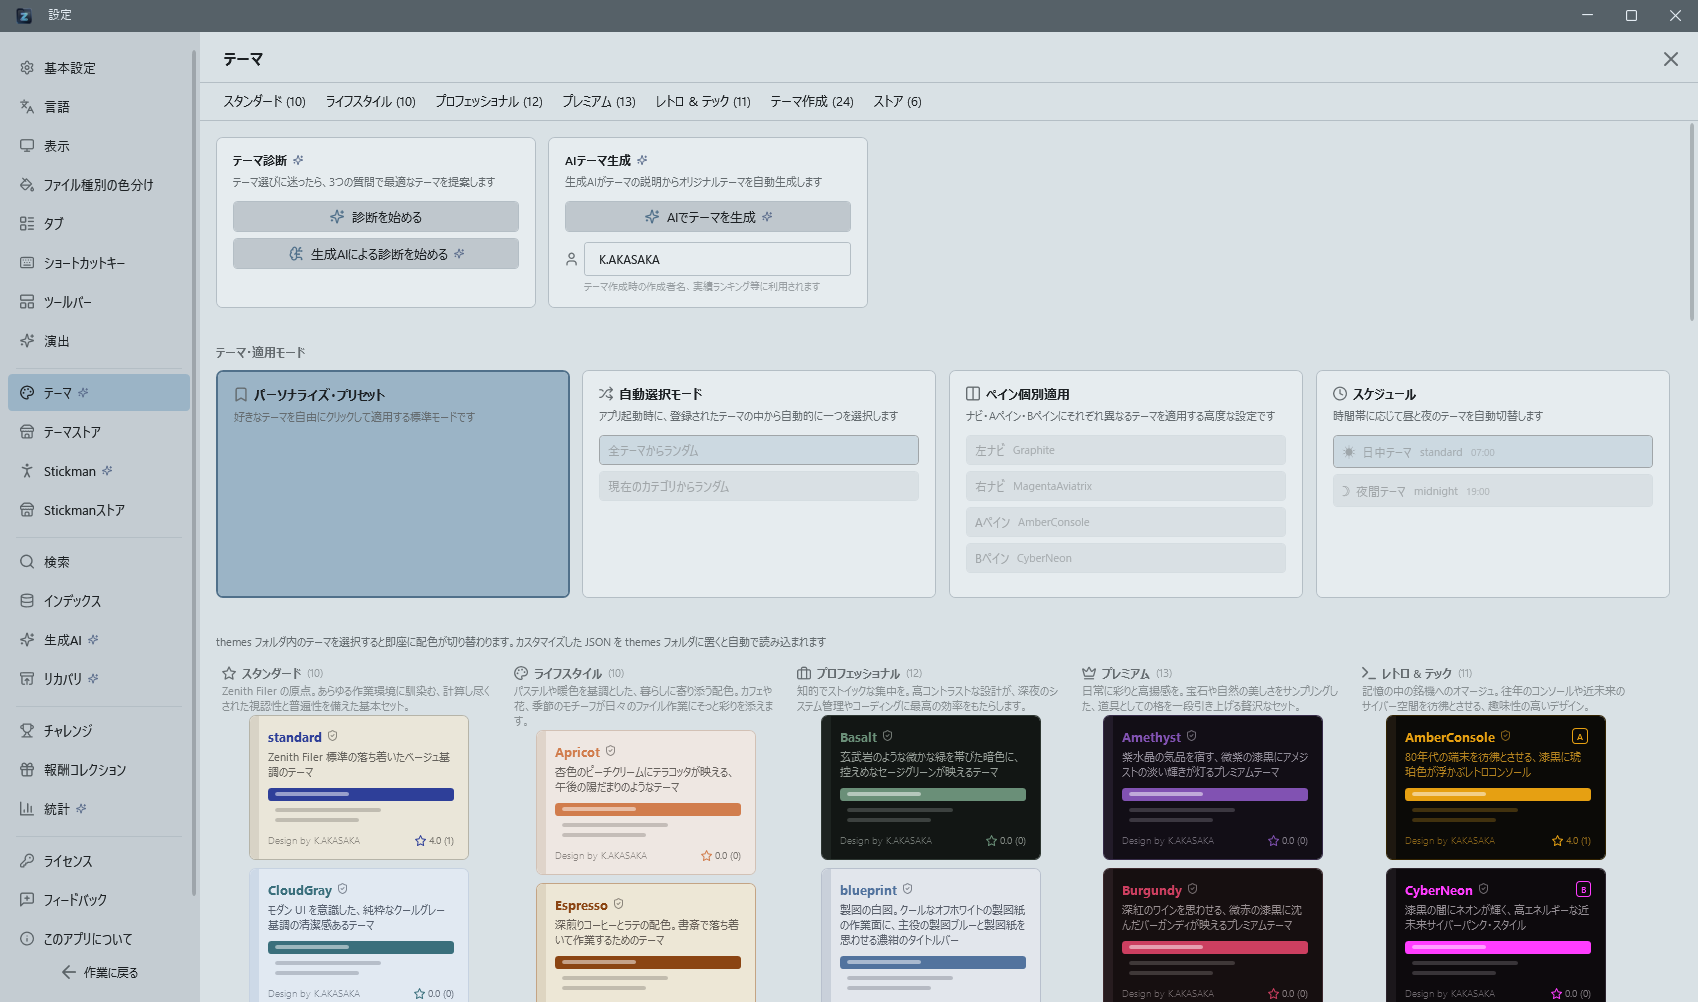Click the sparkle icon beside 生成AI
This screenshot has height=1002, width=1698.
tap(27, 640)
